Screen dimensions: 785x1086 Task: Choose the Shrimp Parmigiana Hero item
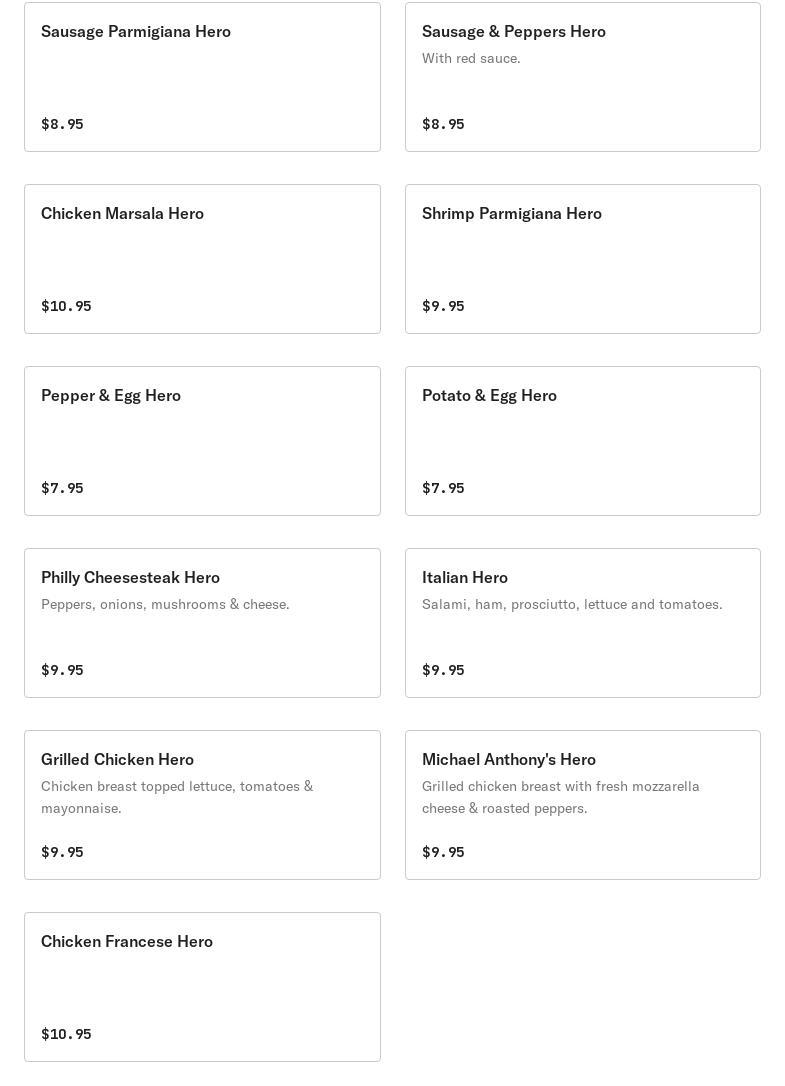pos(582,259)
